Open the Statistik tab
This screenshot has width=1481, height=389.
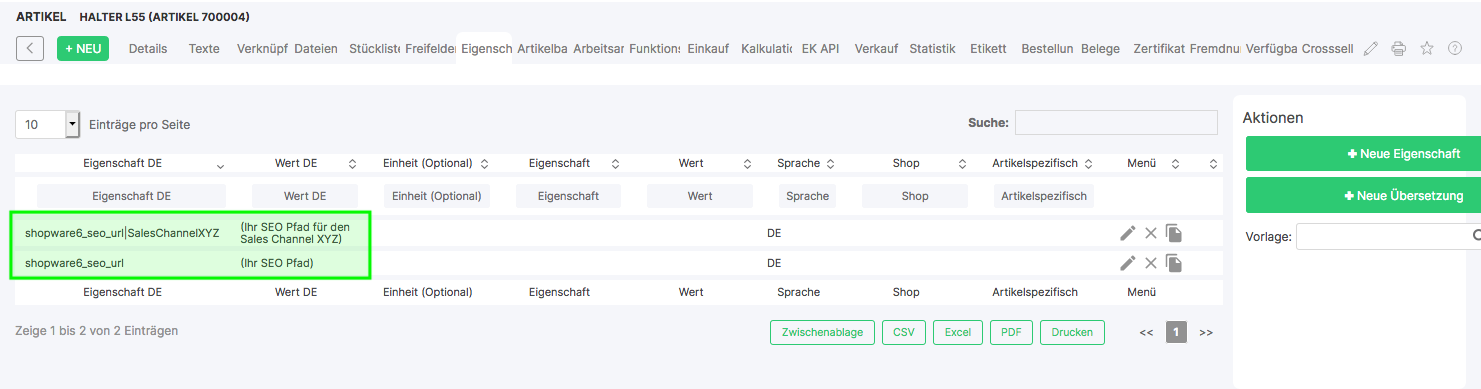pos(932,48)
